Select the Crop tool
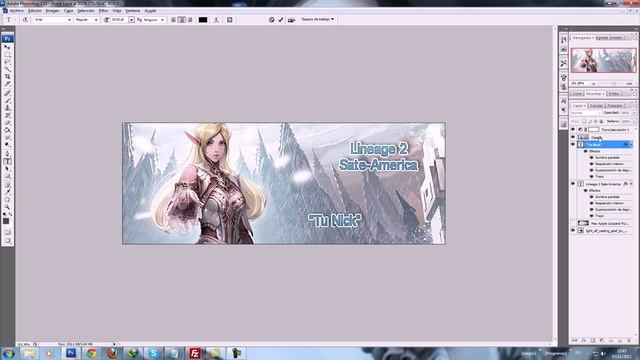 pos(7,76)
